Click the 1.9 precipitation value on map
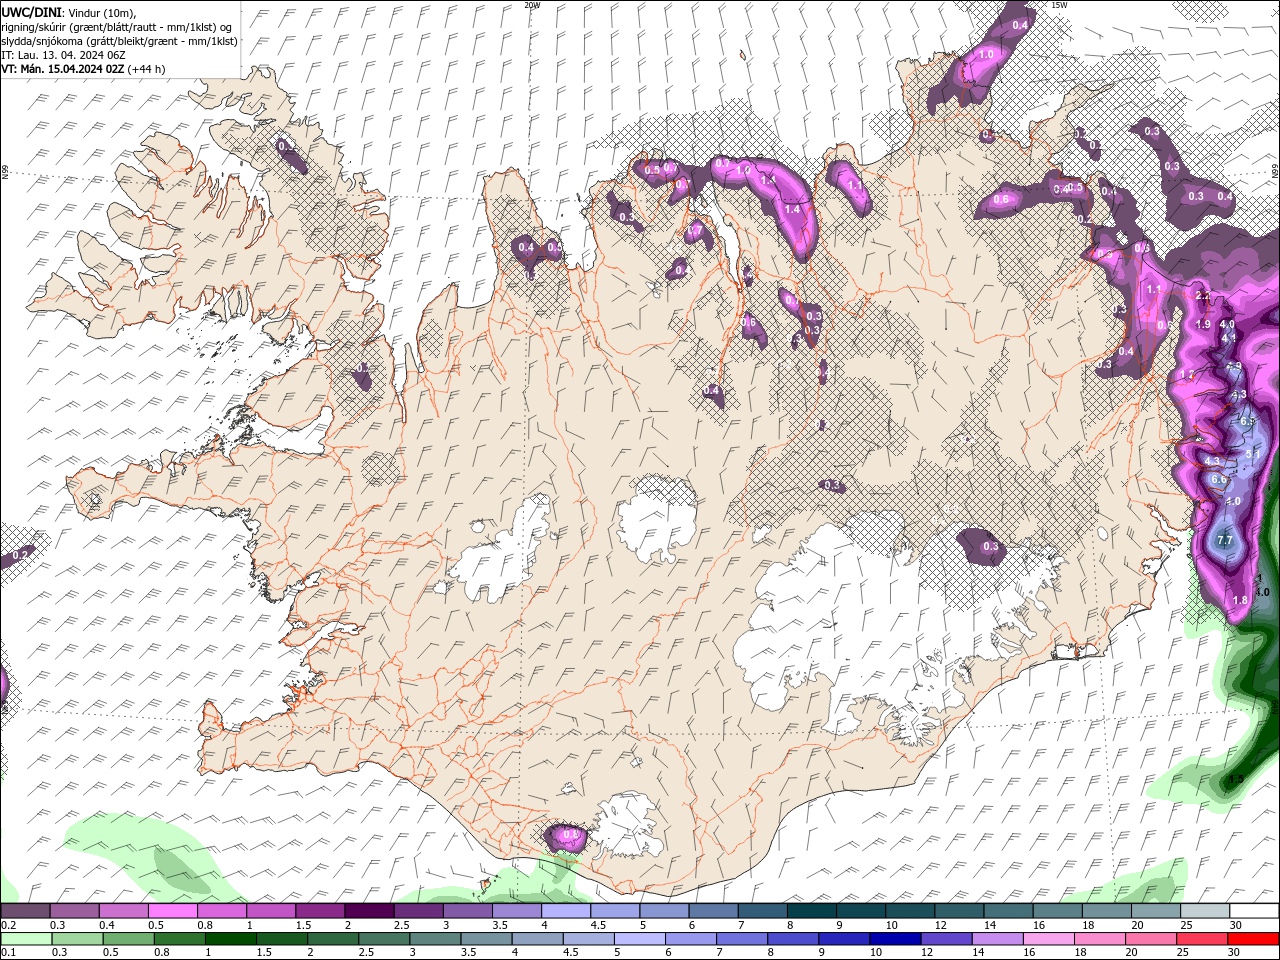The height and width of the screenshot is (960, 1280). coord(1203,325)
